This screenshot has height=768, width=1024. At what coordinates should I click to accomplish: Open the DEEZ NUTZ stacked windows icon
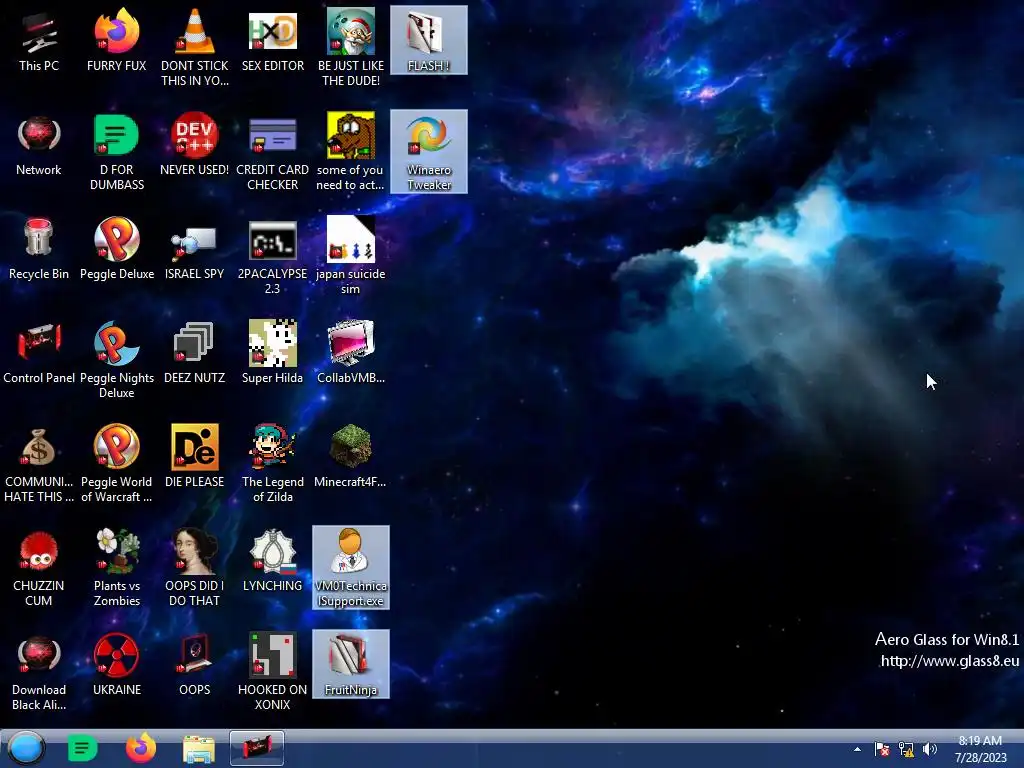195,353
